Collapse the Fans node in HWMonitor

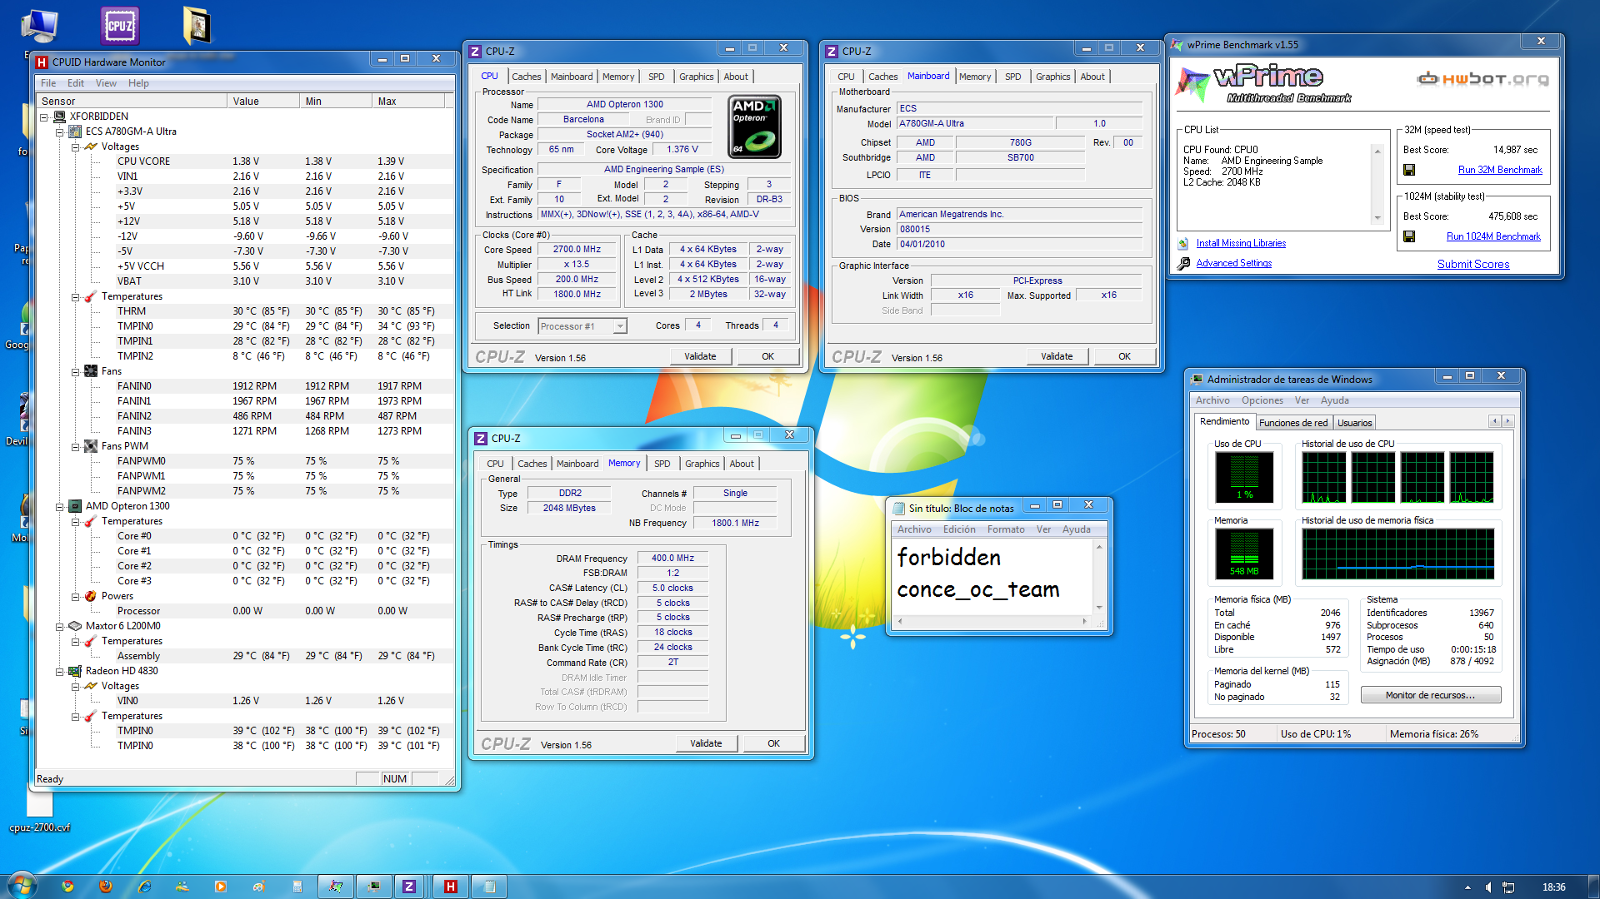click(75, 372)
